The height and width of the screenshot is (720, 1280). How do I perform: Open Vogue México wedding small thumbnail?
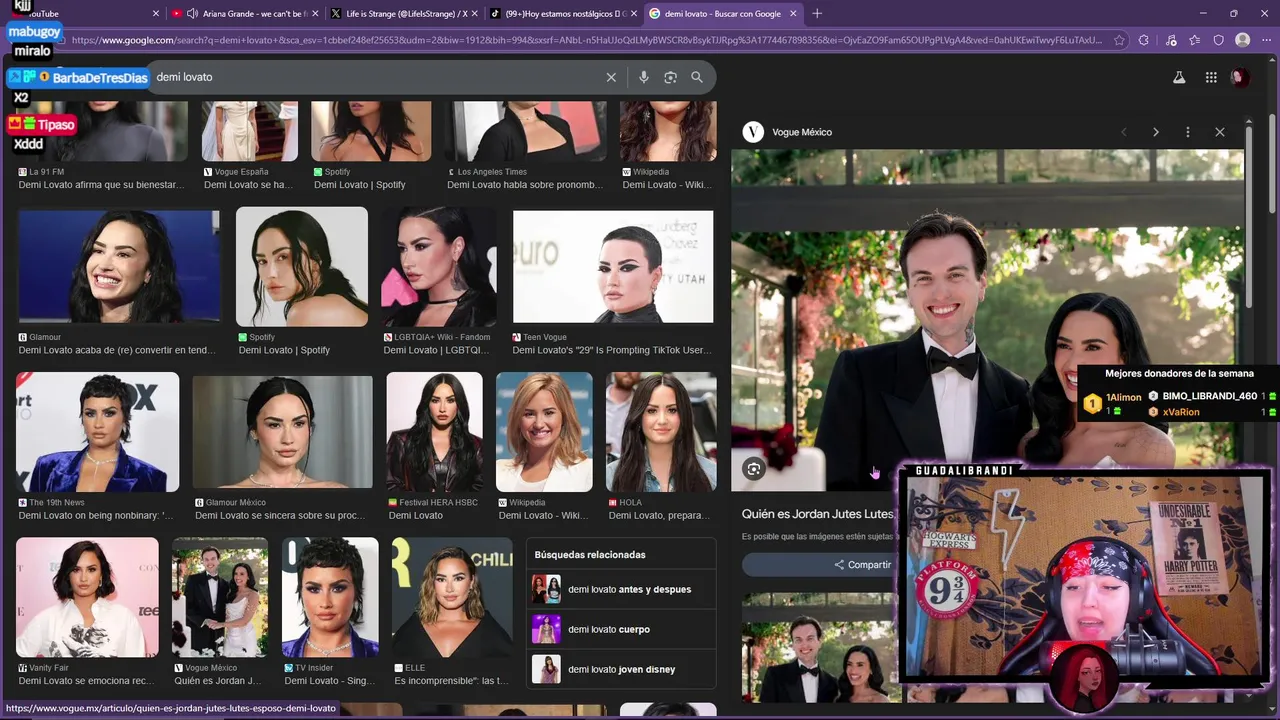click(220, 598)
